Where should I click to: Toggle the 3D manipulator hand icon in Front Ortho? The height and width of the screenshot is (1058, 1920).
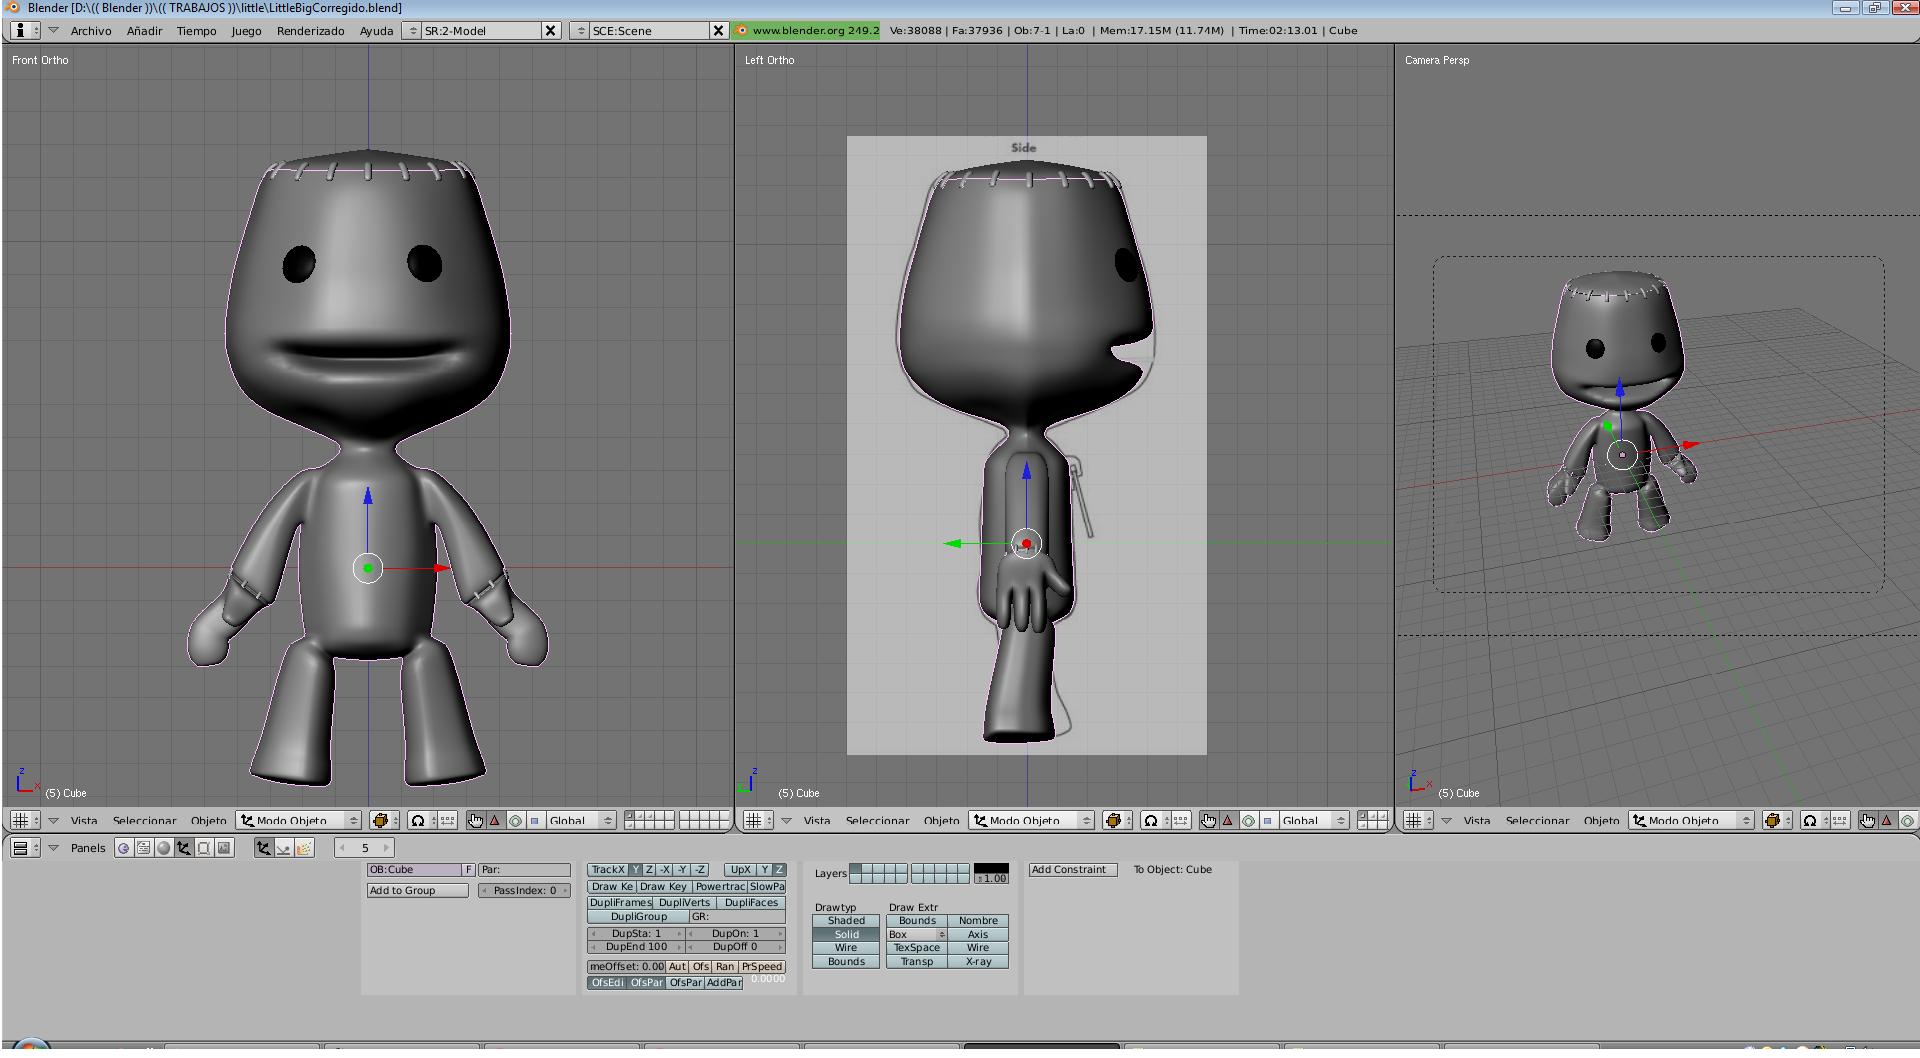pos(475,820)
